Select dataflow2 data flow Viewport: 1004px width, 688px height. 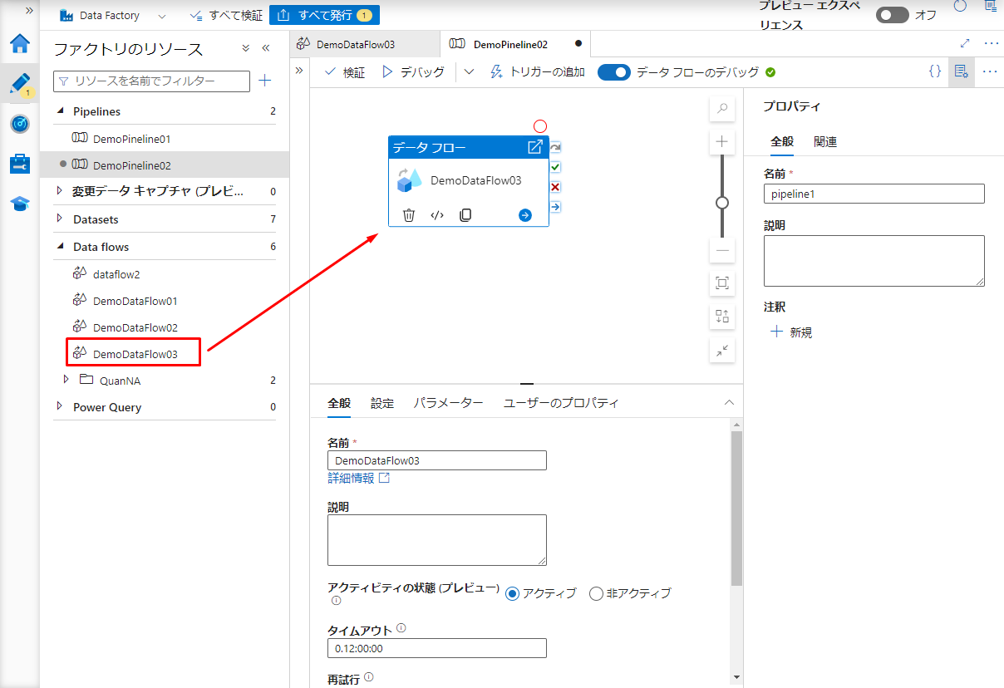pos(116,274)
